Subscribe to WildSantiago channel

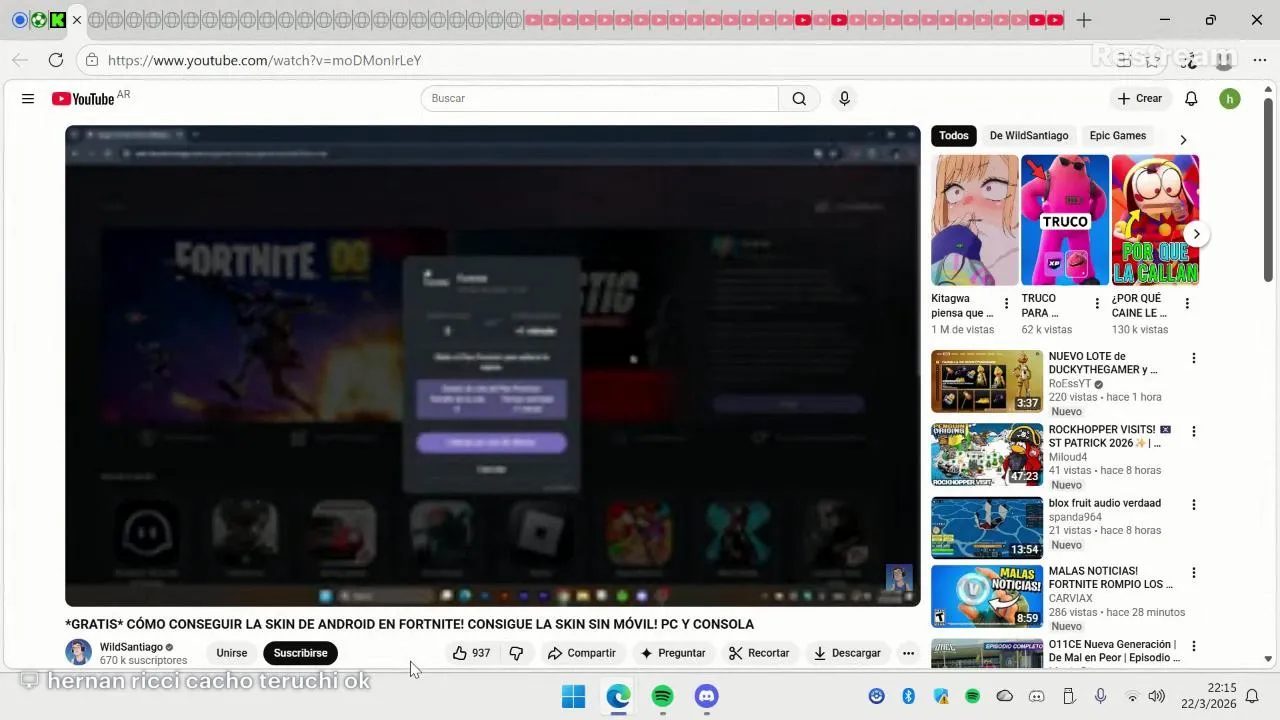[301, 653]
